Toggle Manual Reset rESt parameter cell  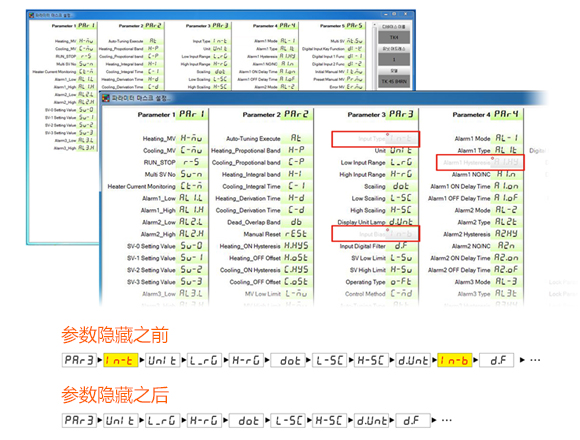(x=296, y=234)
